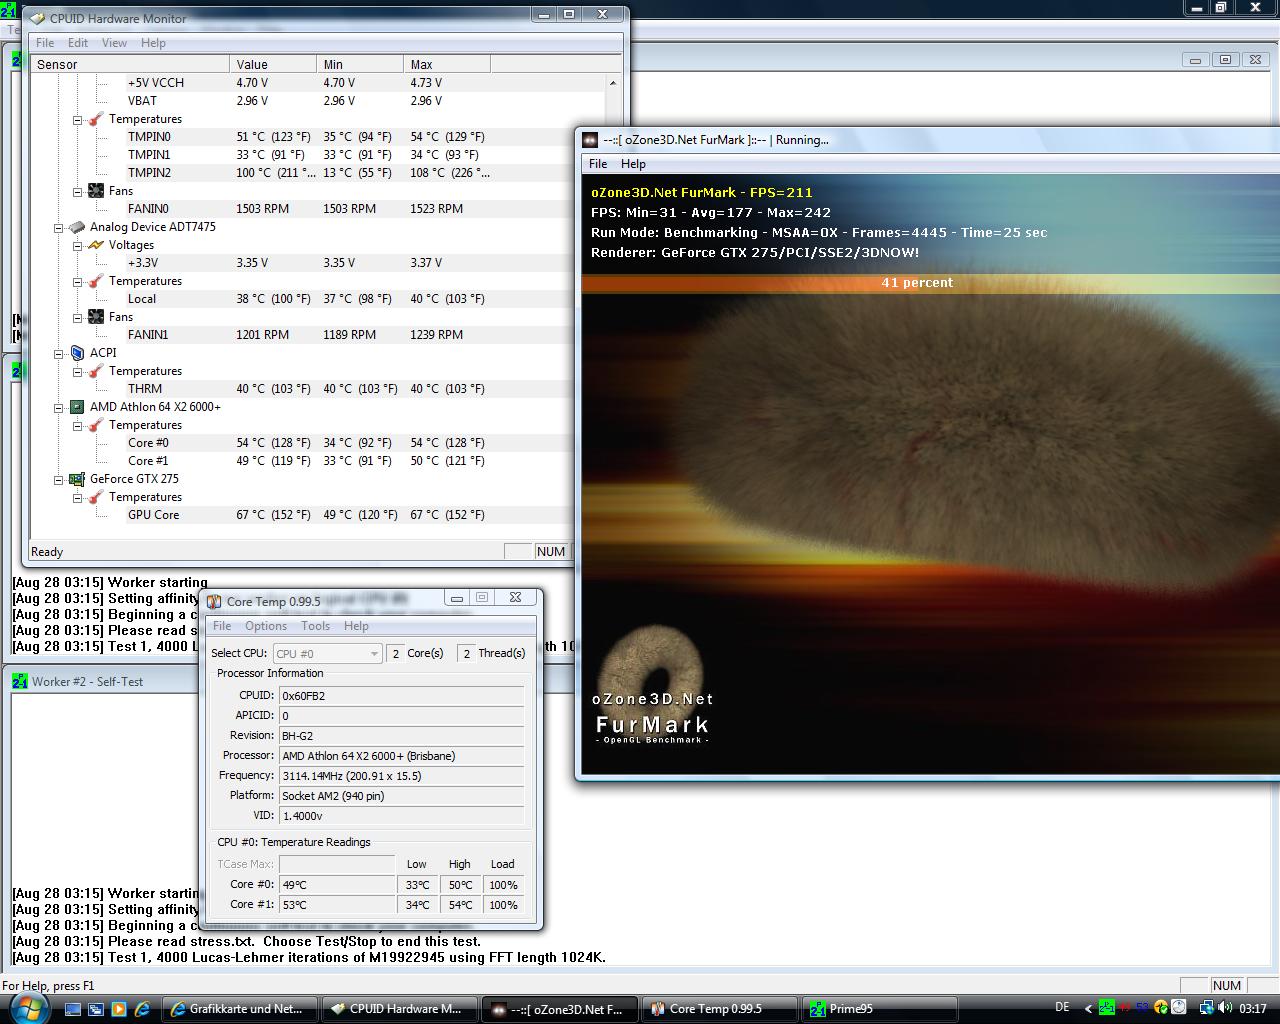Click thermometer icon above THRM row

pos(96,371)
